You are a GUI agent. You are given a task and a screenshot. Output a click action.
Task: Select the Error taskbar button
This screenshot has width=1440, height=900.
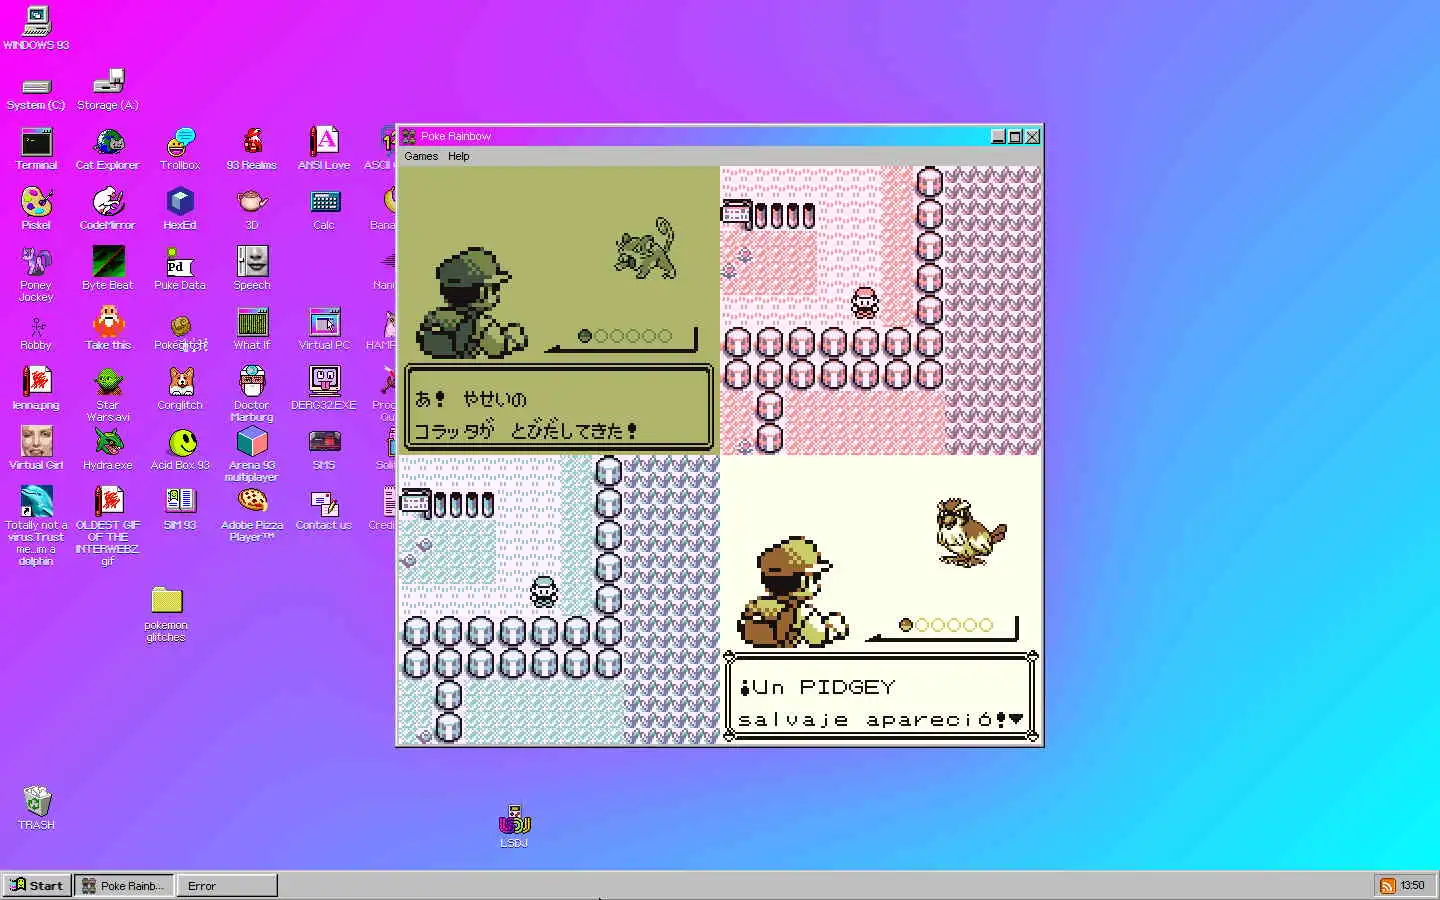[x=227, y=885]
